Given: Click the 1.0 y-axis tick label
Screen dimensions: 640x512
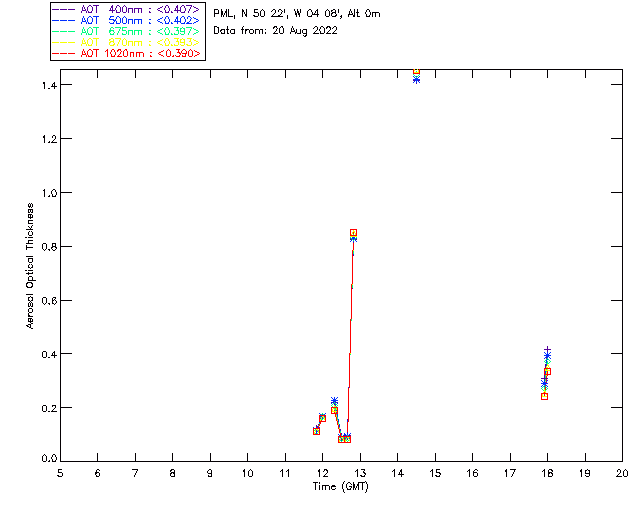Looking at the screenshot, I should (49, 193).
